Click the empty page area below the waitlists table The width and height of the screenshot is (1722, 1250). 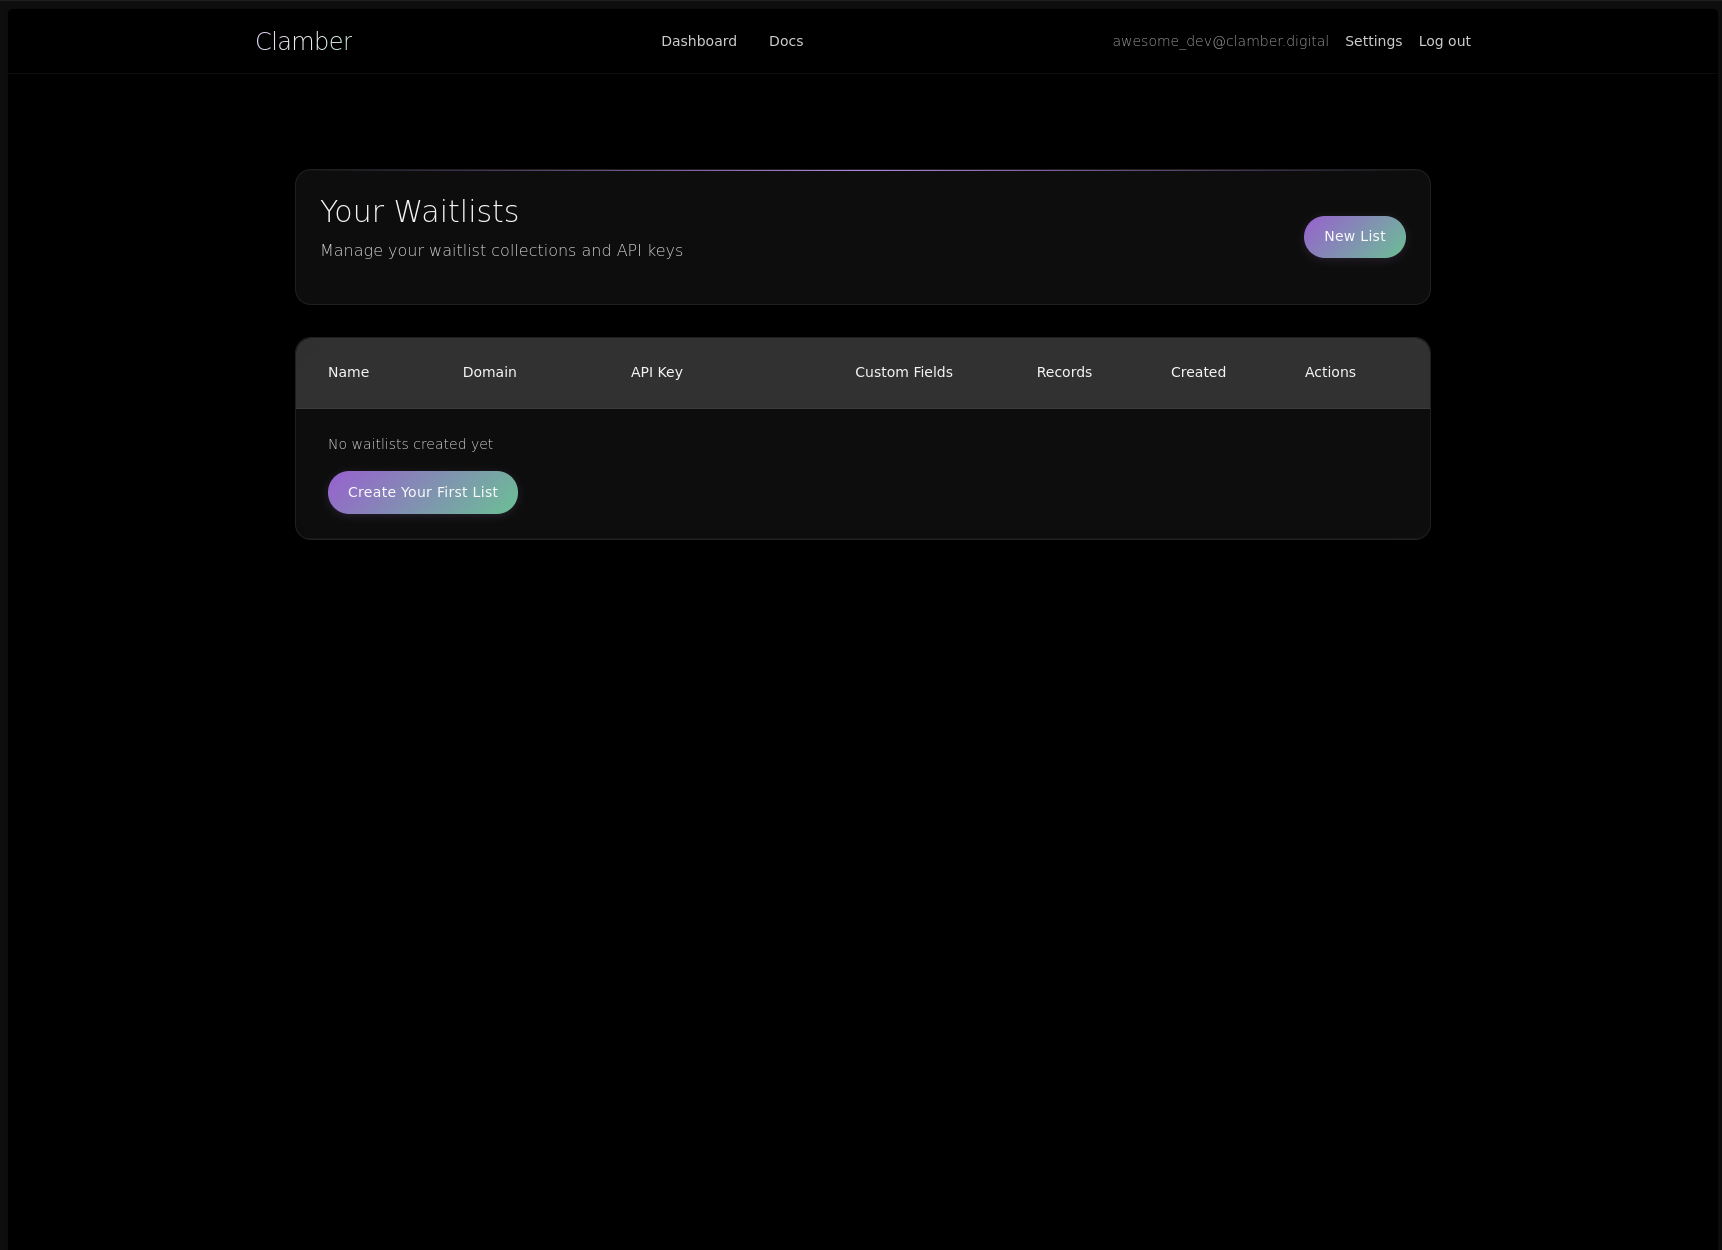point(862,850)
